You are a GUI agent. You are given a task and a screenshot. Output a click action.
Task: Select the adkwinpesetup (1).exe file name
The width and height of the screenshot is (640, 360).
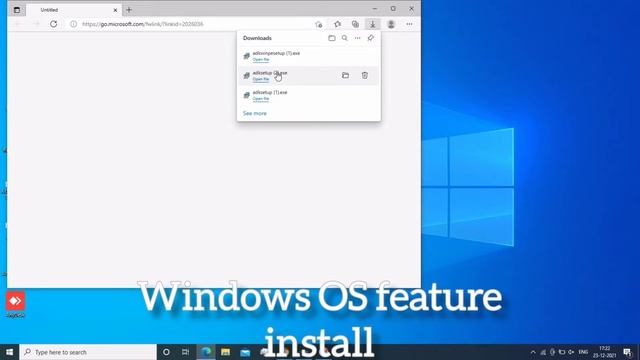(x=276, y=53)
